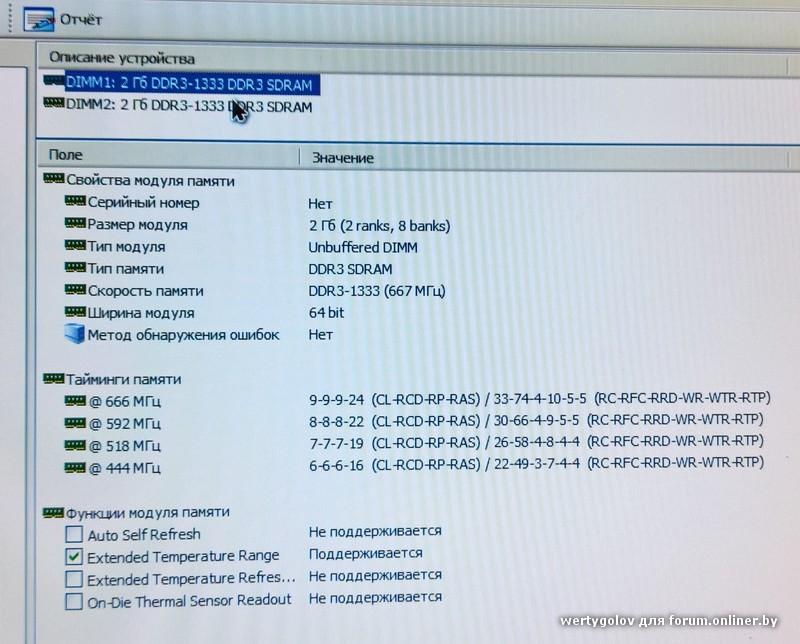Viewport: 800px width, 644px height.
Task: Click the DIMM1 memory module icon
Action: tap(54, 81)
